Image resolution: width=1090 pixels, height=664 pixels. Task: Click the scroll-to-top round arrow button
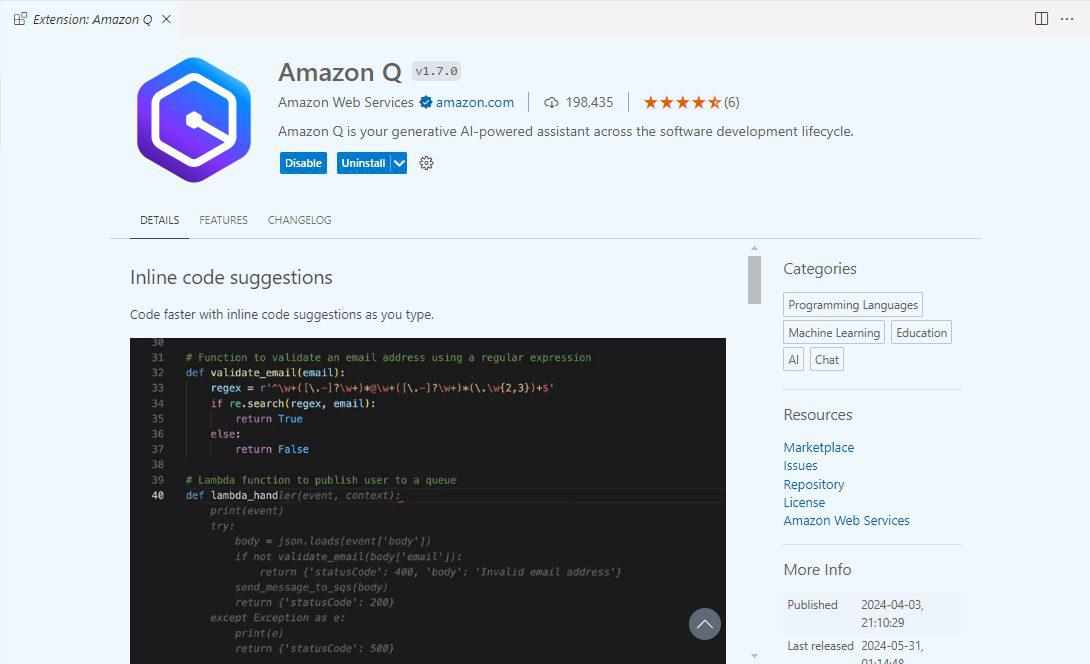point(704,624)
